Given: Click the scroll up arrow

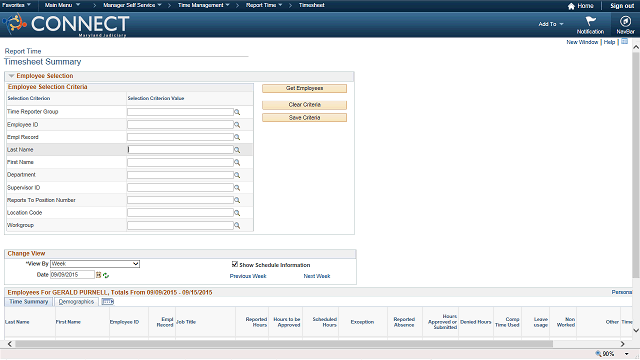Looking at the screenshot, I should pos(636,47).
